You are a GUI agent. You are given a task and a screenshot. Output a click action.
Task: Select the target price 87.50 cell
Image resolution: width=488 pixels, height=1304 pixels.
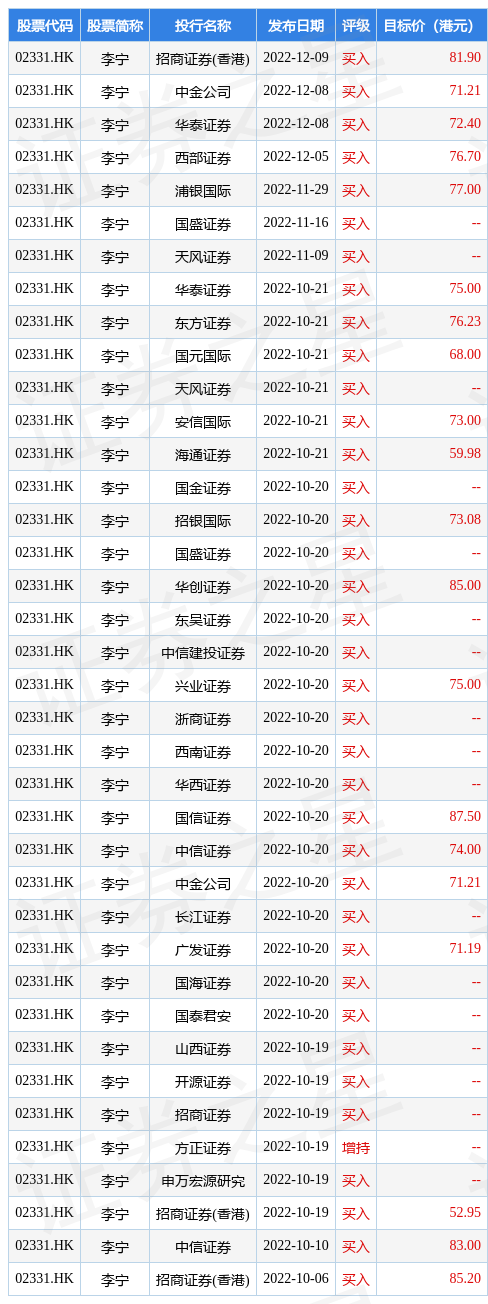point(432,817)
